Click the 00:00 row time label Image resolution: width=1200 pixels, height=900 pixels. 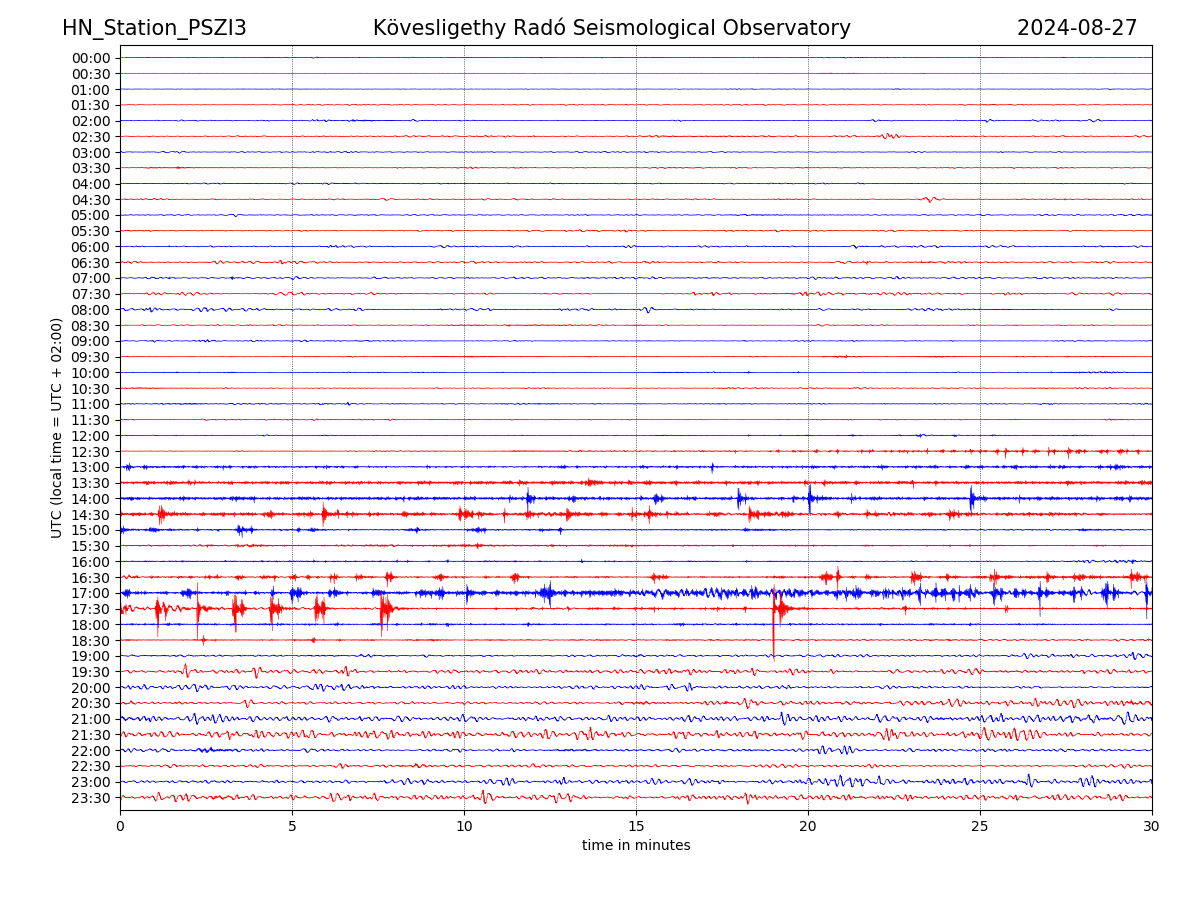coord(90,58)
